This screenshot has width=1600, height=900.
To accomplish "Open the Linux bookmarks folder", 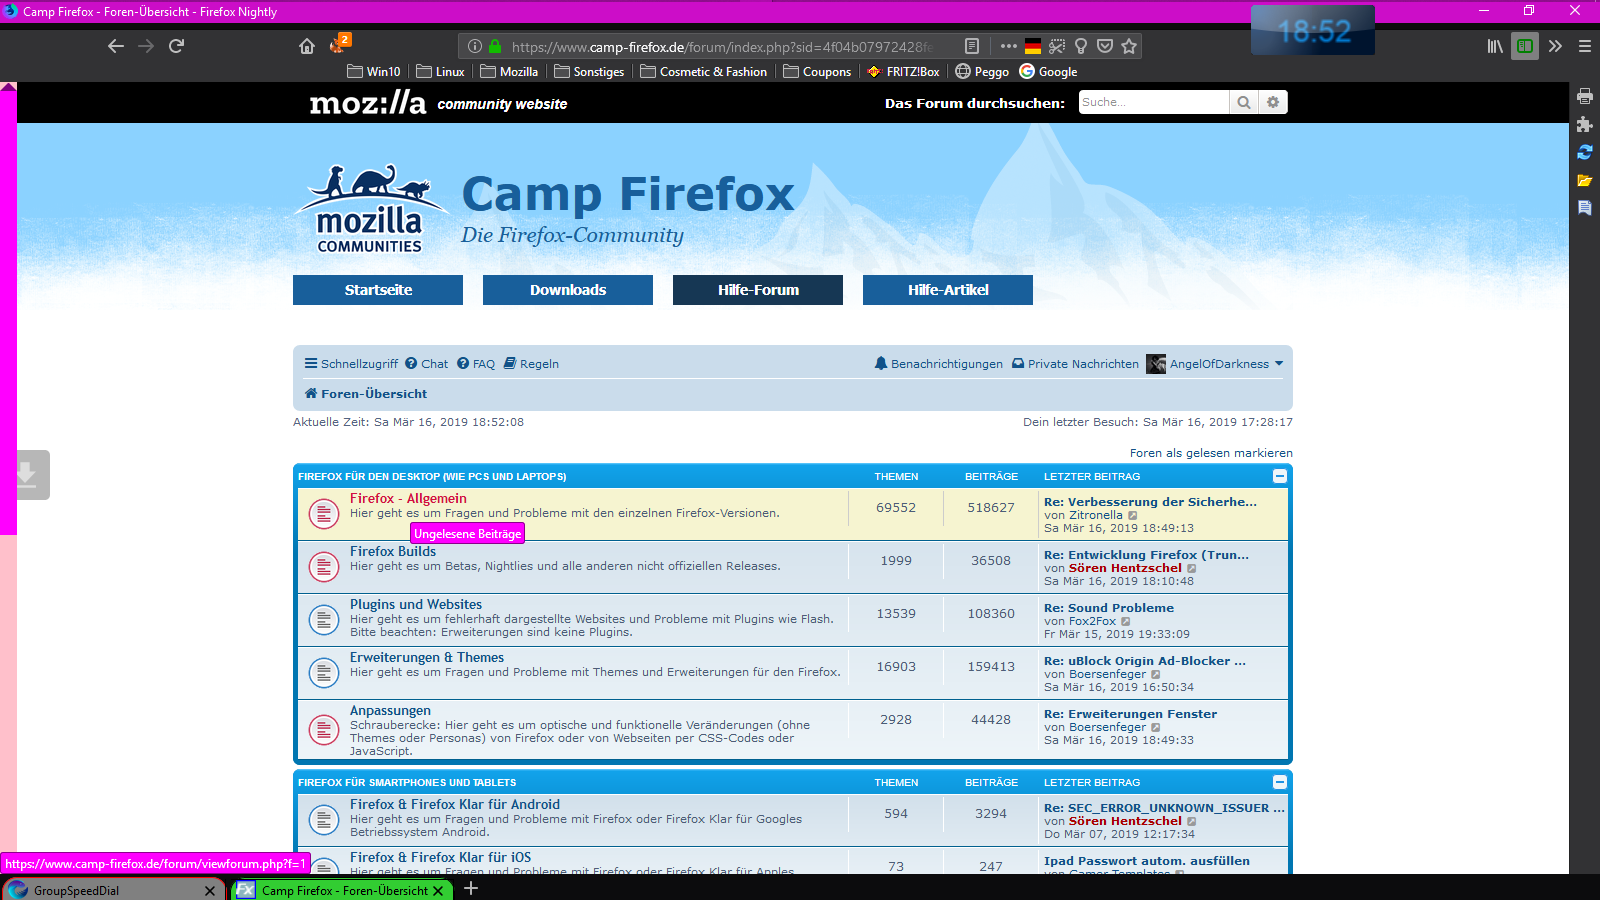I will tap(440, 72).
